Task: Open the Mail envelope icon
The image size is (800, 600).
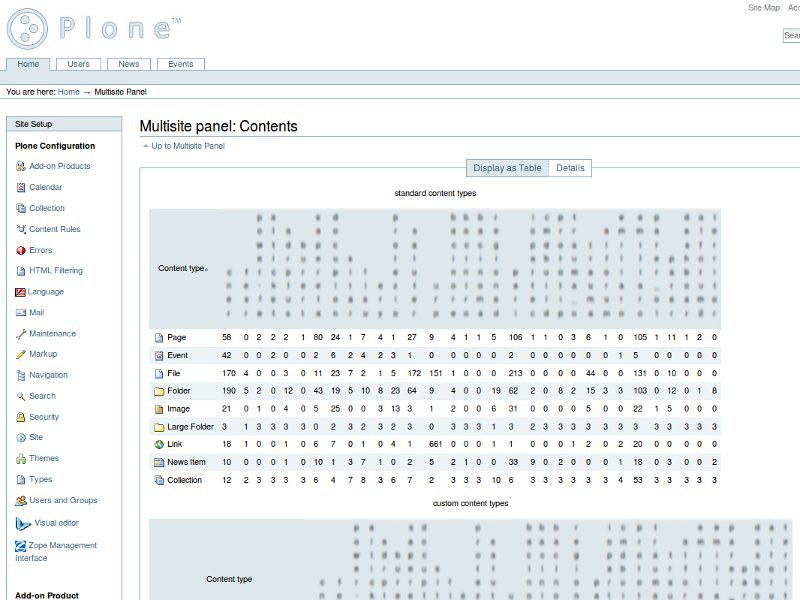Action: (20, 313)
